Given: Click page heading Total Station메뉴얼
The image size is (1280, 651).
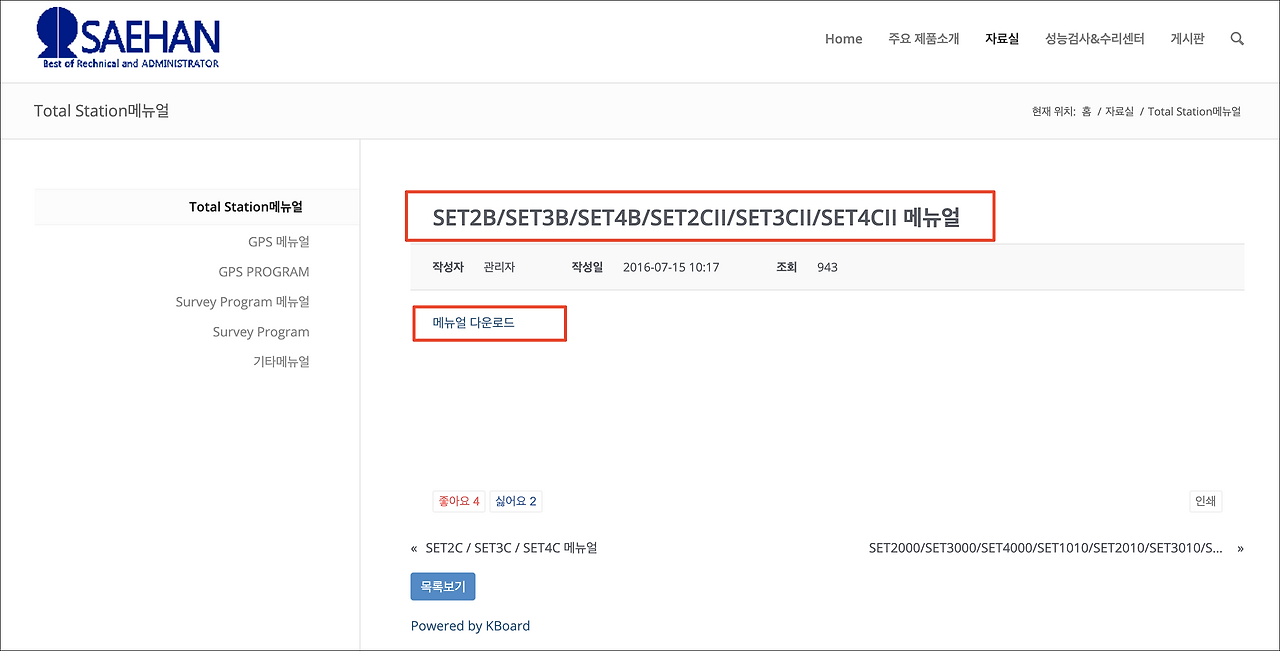Looking at the screenshot, I should [102, 111].
